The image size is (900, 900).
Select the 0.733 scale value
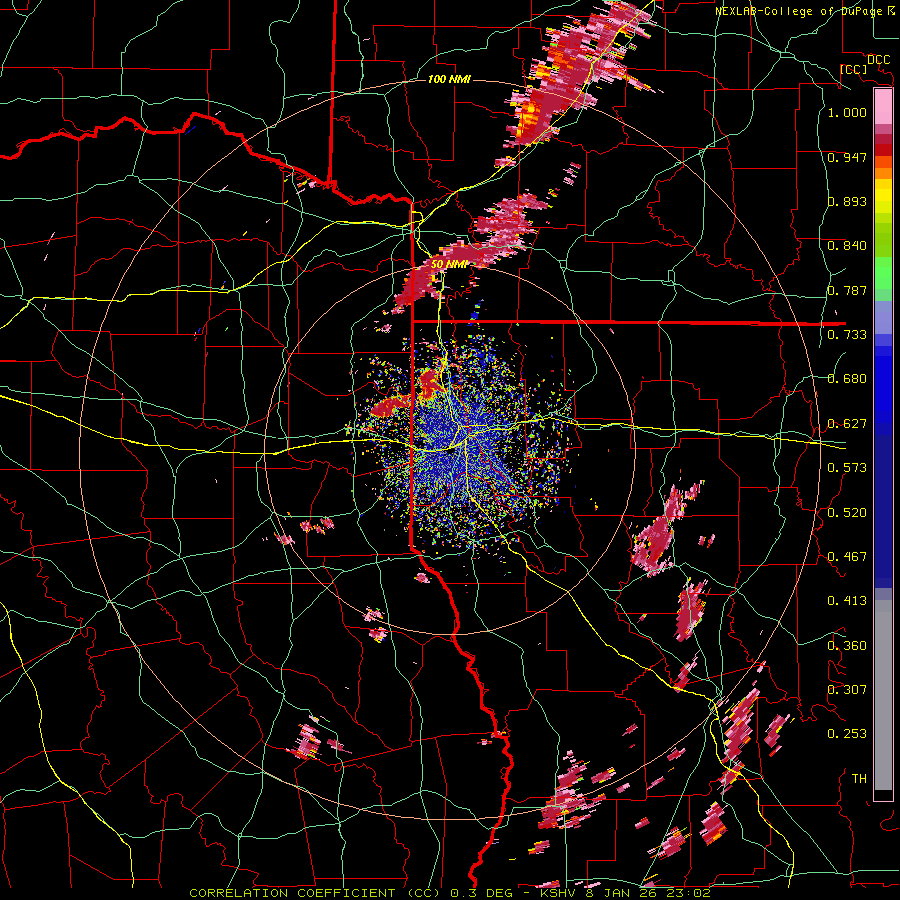pyautogui.click(x=847, y=335)
